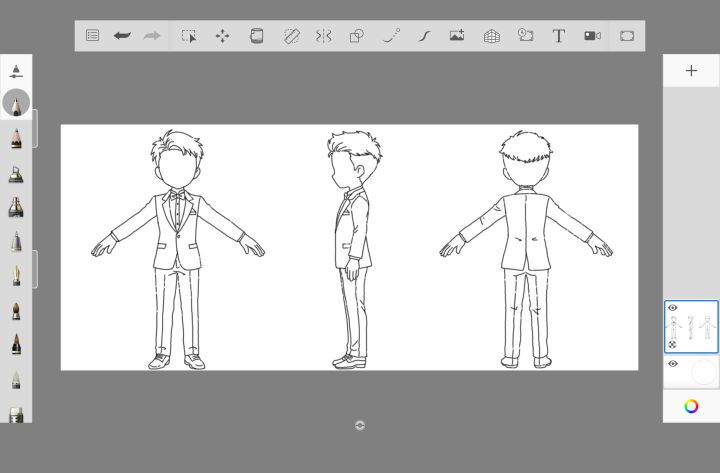The height and width of the screenshot is (473, 720).
Task: Click the Undo arrow
Action: coord(122,36)
